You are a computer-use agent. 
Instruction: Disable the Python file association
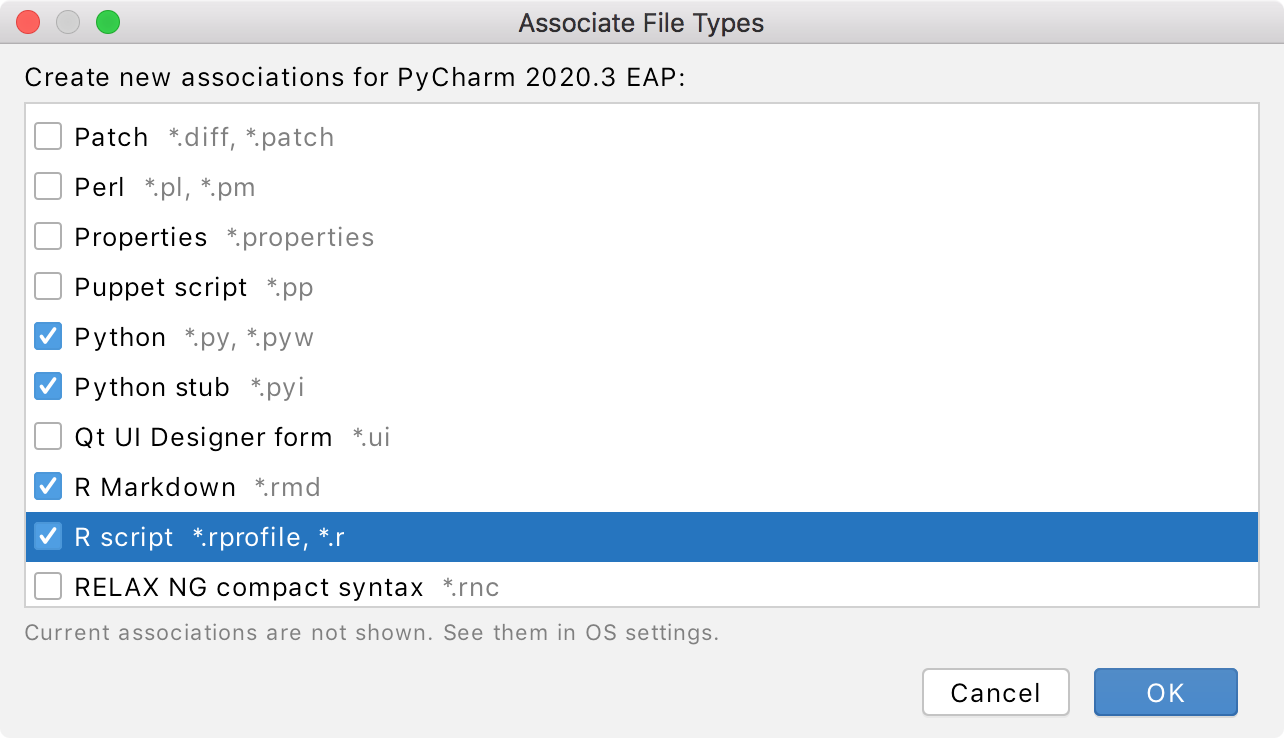tap(47, 336)
